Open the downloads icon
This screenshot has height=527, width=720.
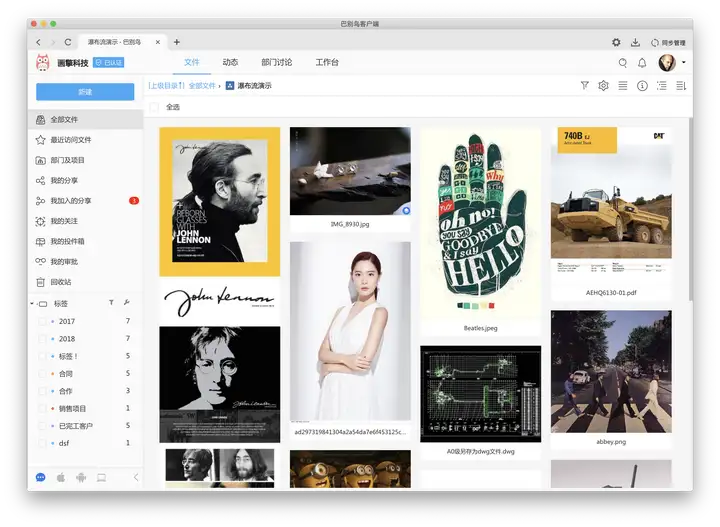pos(635,42)
